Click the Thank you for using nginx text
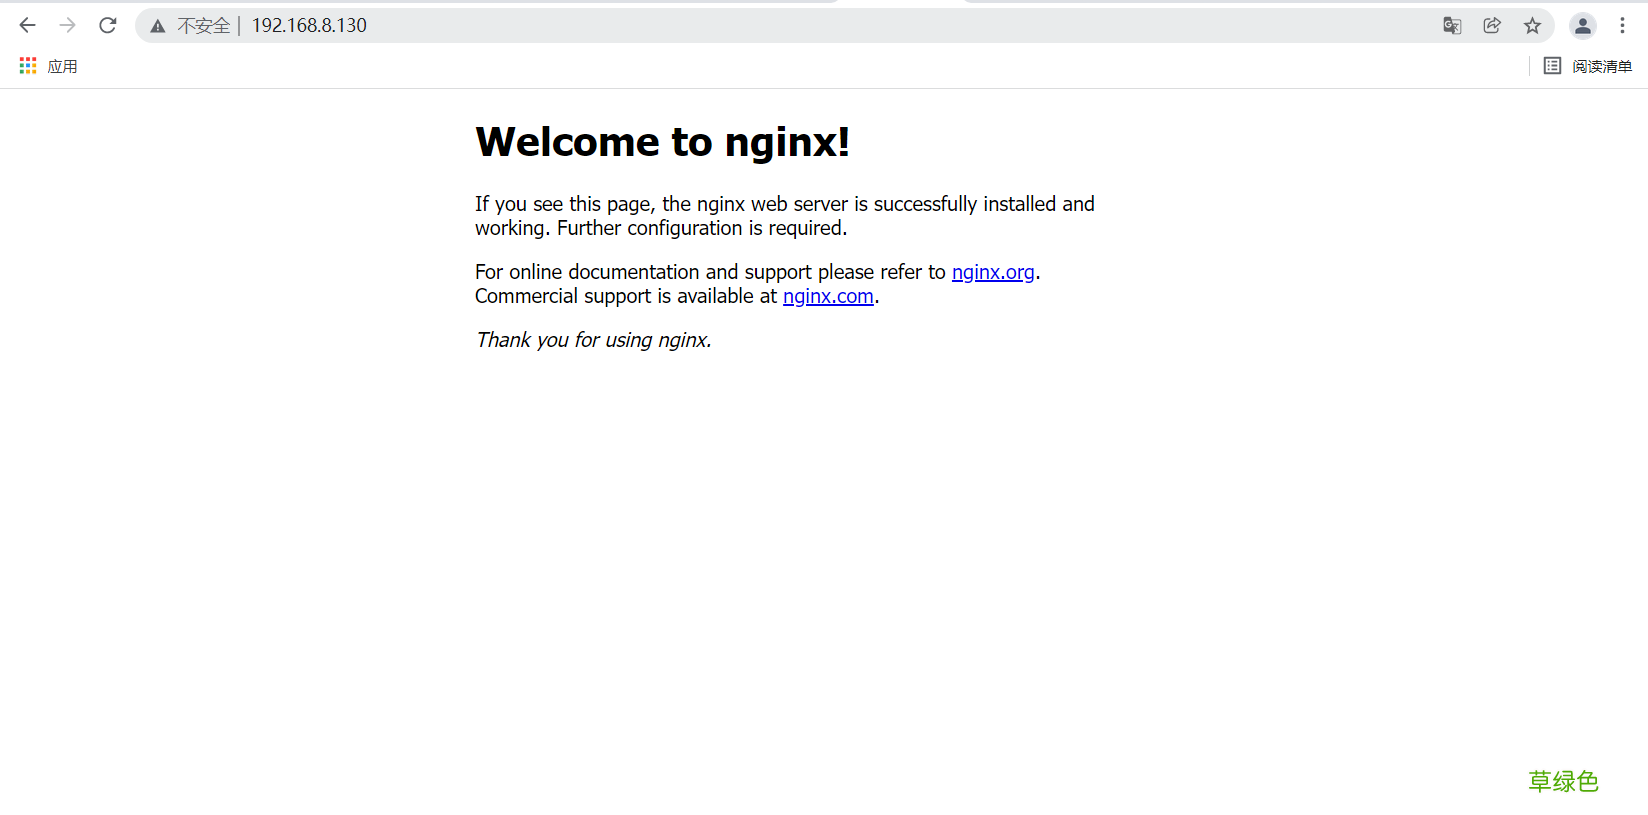1648x815 pixels. tap(594, 340)
